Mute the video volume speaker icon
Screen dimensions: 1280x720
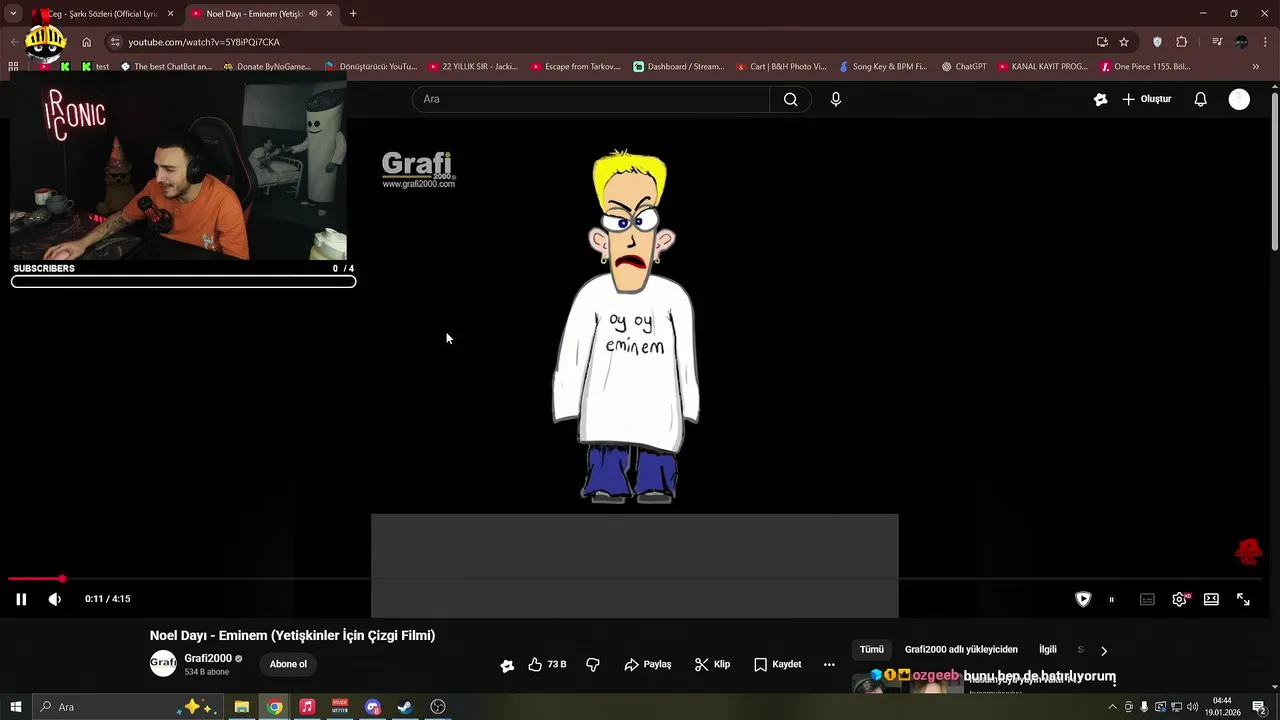55,599
